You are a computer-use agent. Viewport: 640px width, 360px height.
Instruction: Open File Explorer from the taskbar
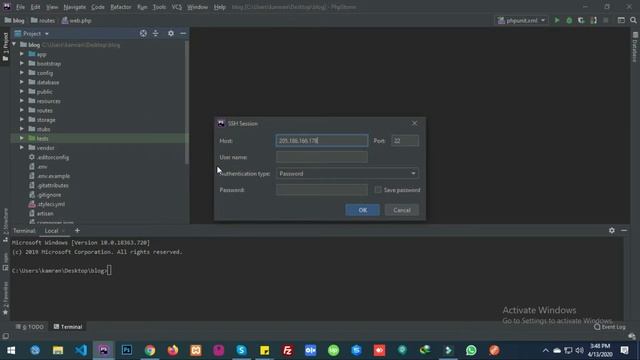click(x=58, y=350)
